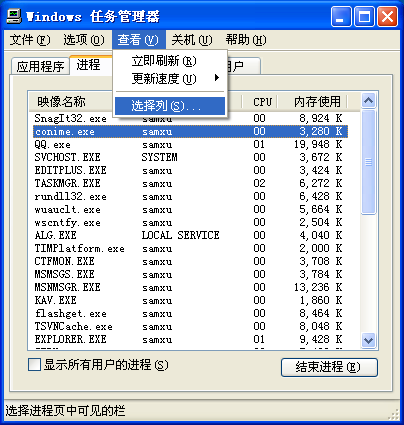The height and width of the screenshot is (425, 404).
Task: Close the Task Manager window
Action: pyautogui.click(x=387, y=17)
